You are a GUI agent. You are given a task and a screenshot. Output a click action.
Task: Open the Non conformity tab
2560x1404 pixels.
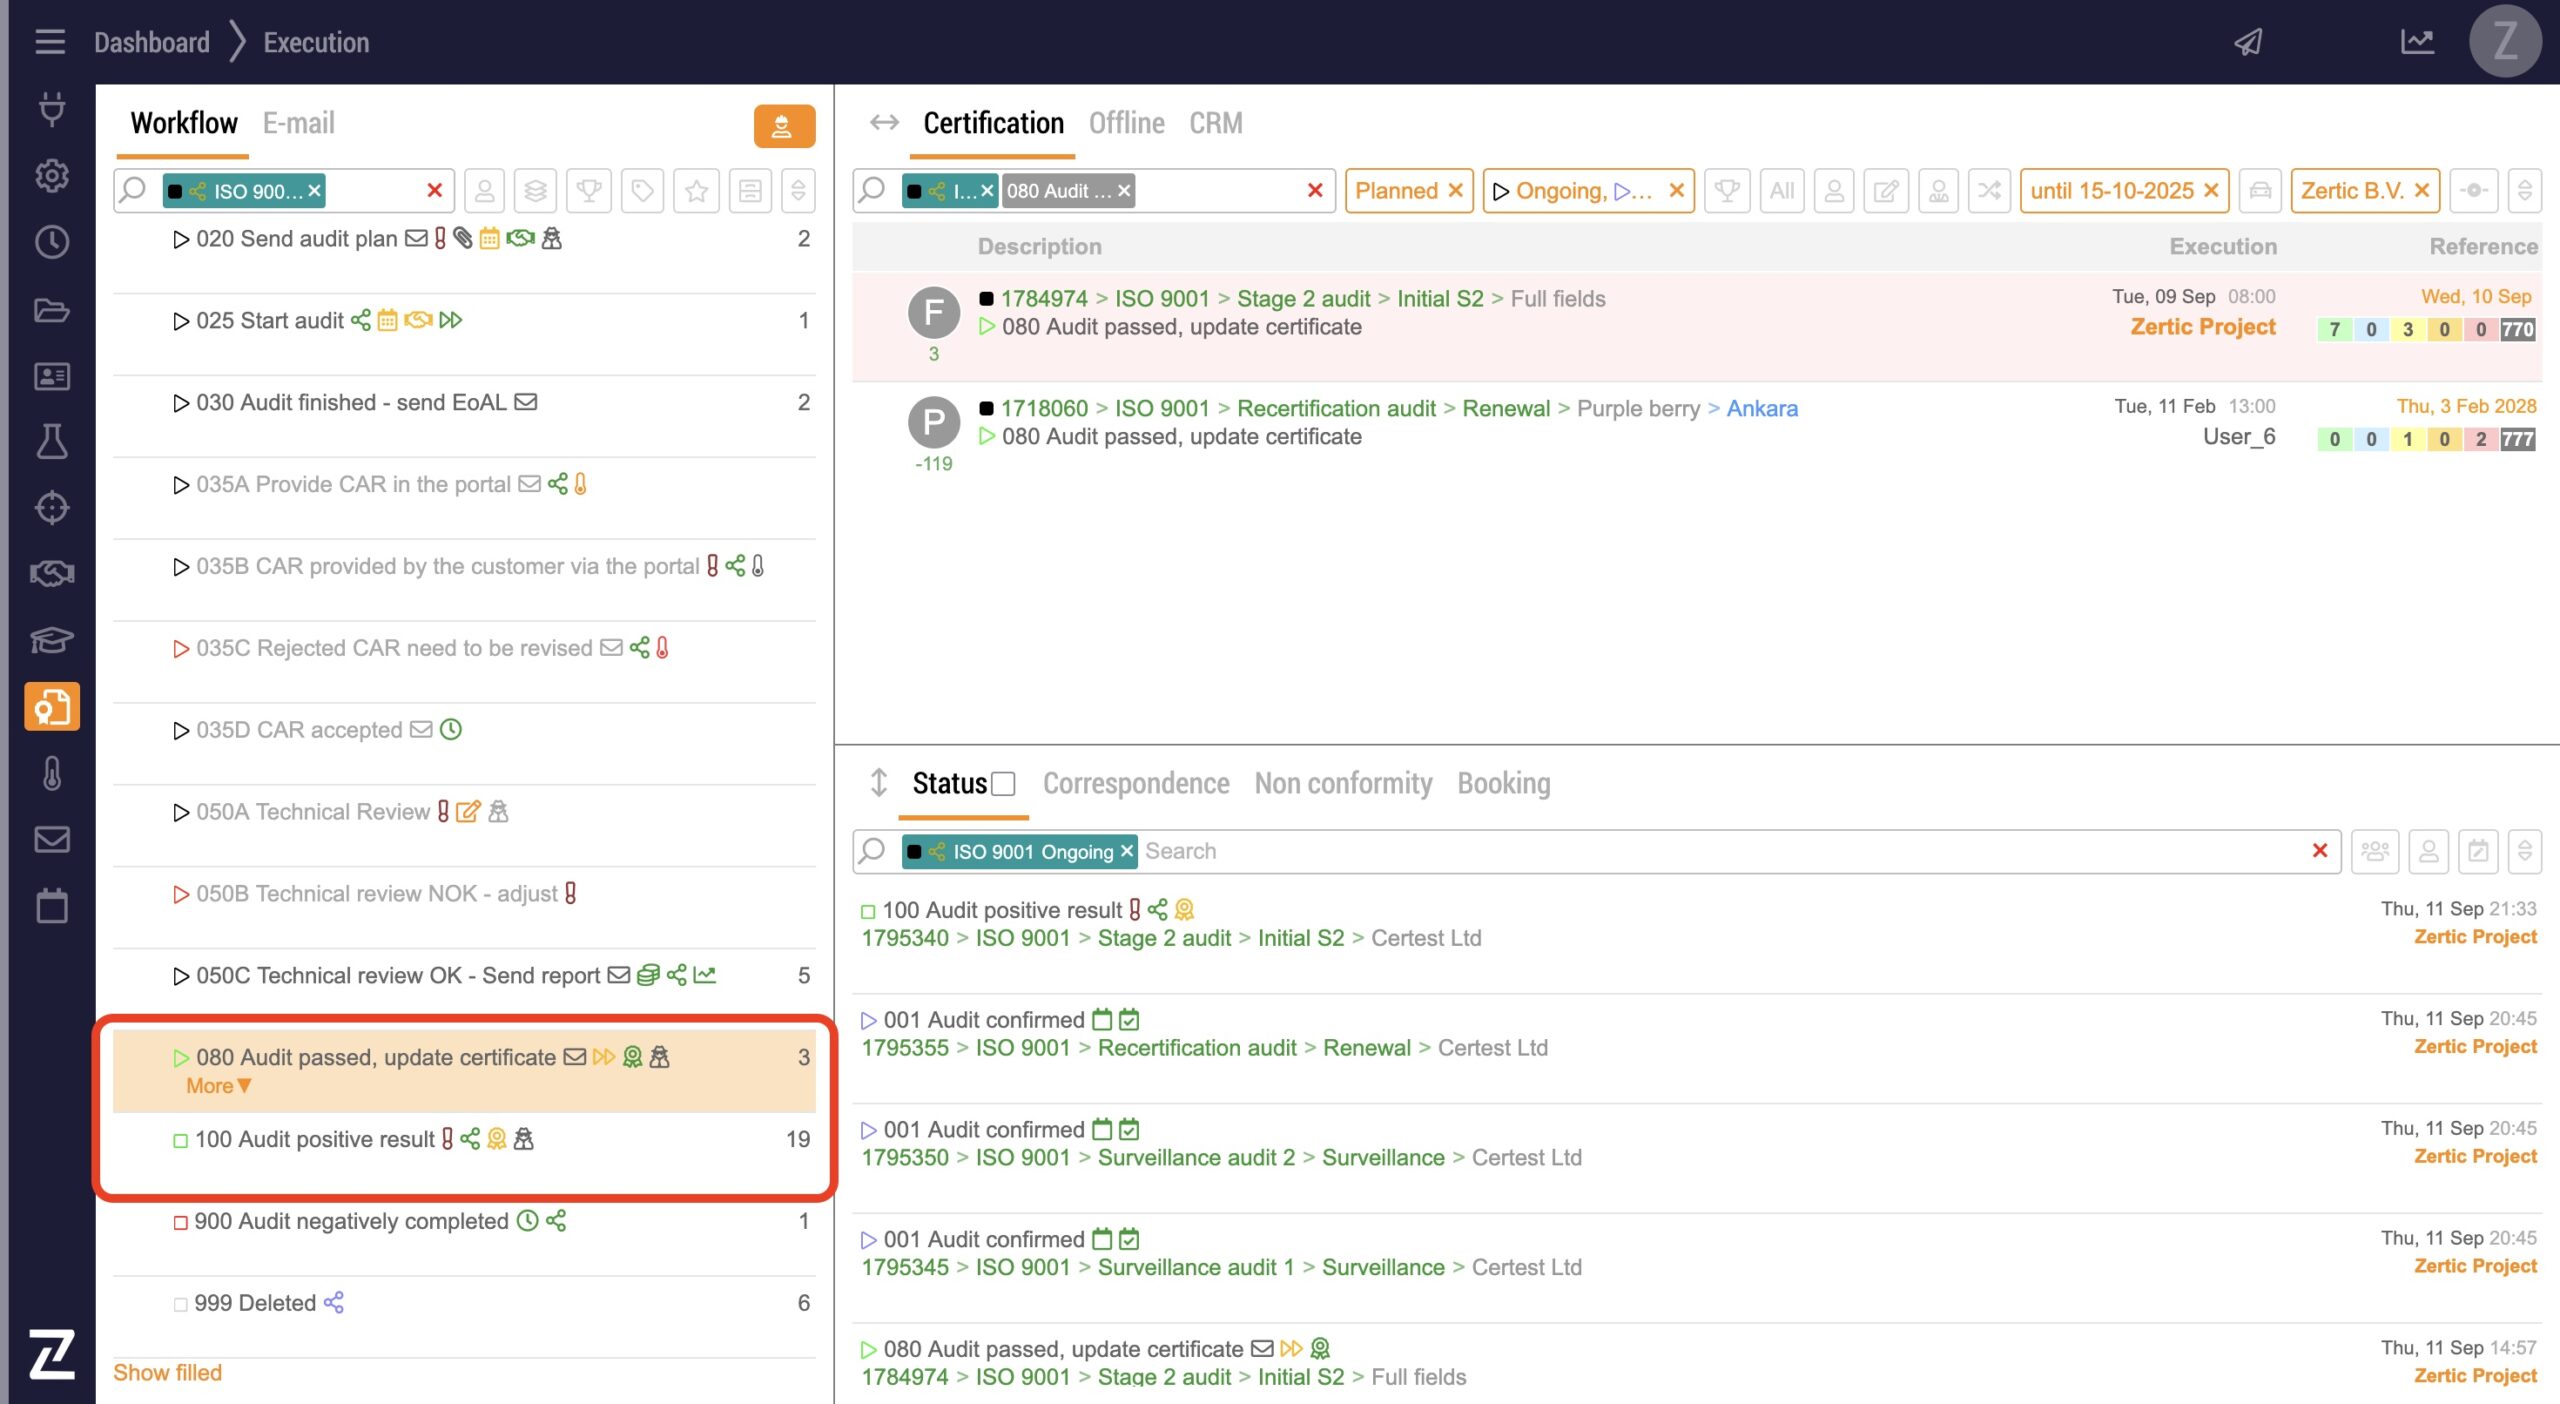coord(1342,784)
